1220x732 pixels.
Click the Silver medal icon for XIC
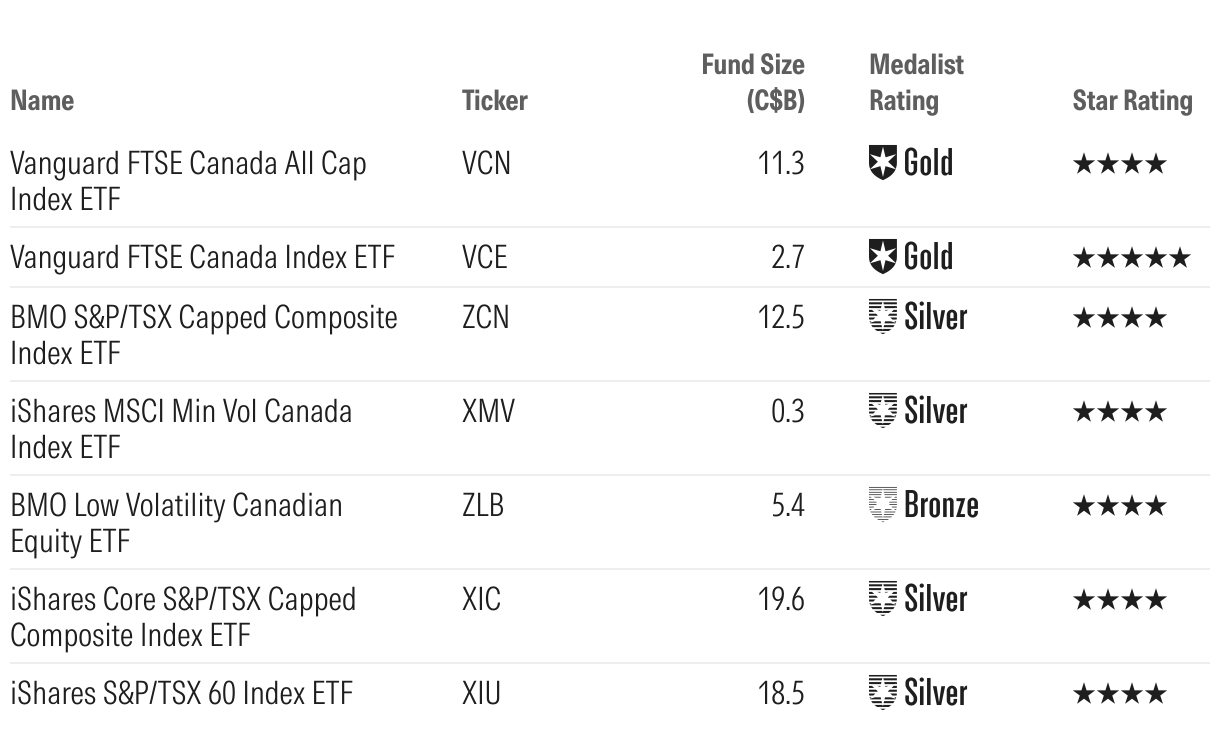883,599
